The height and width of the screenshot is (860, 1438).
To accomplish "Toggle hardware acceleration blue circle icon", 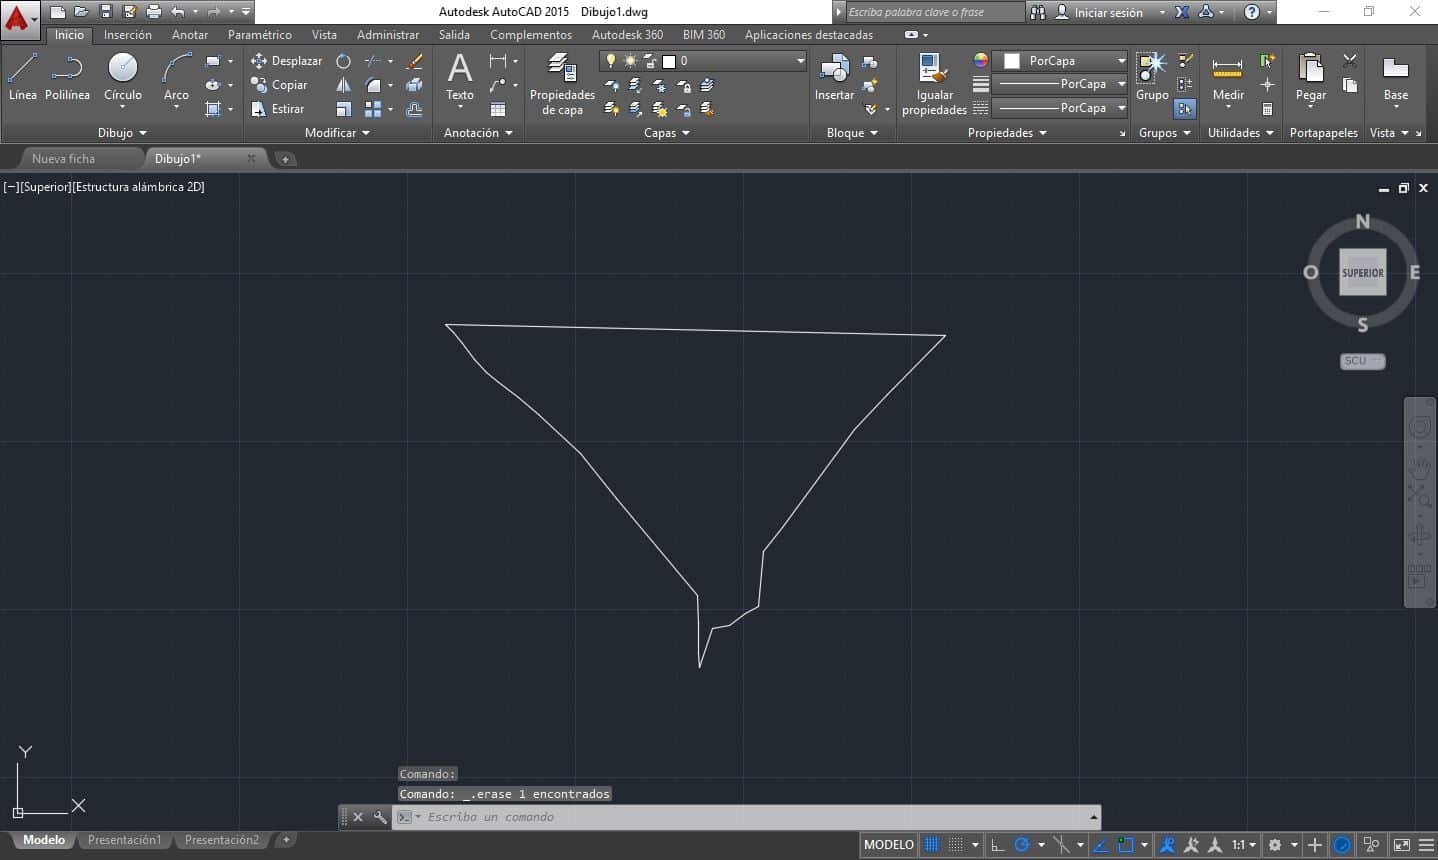I will click(1342, 845).
